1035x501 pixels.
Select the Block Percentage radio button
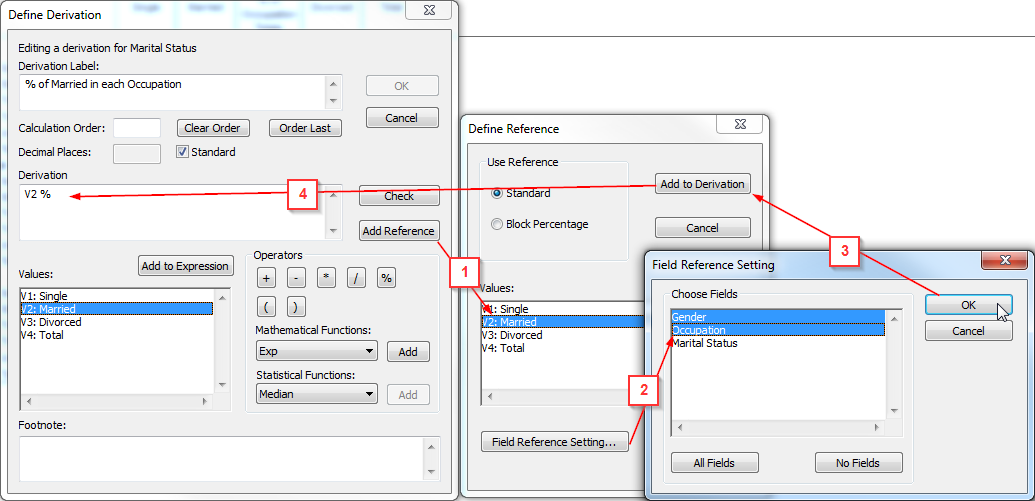(497, 224)
